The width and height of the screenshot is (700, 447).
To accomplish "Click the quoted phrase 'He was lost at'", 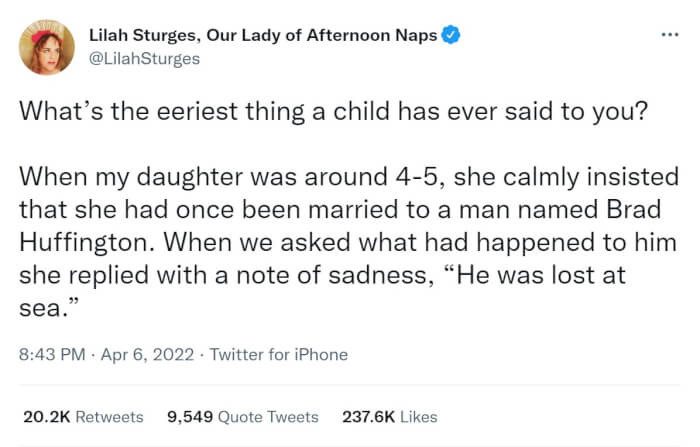I will (541, 276).
